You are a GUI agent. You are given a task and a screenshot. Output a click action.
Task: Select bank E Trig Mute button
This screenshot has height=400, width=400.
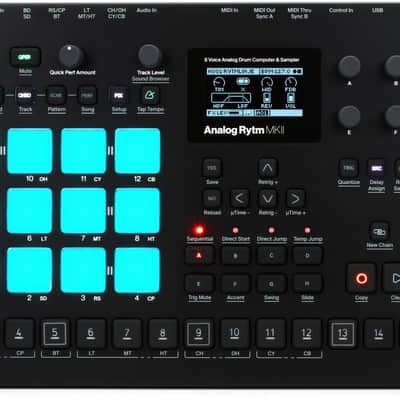click(x=199, y=284)
